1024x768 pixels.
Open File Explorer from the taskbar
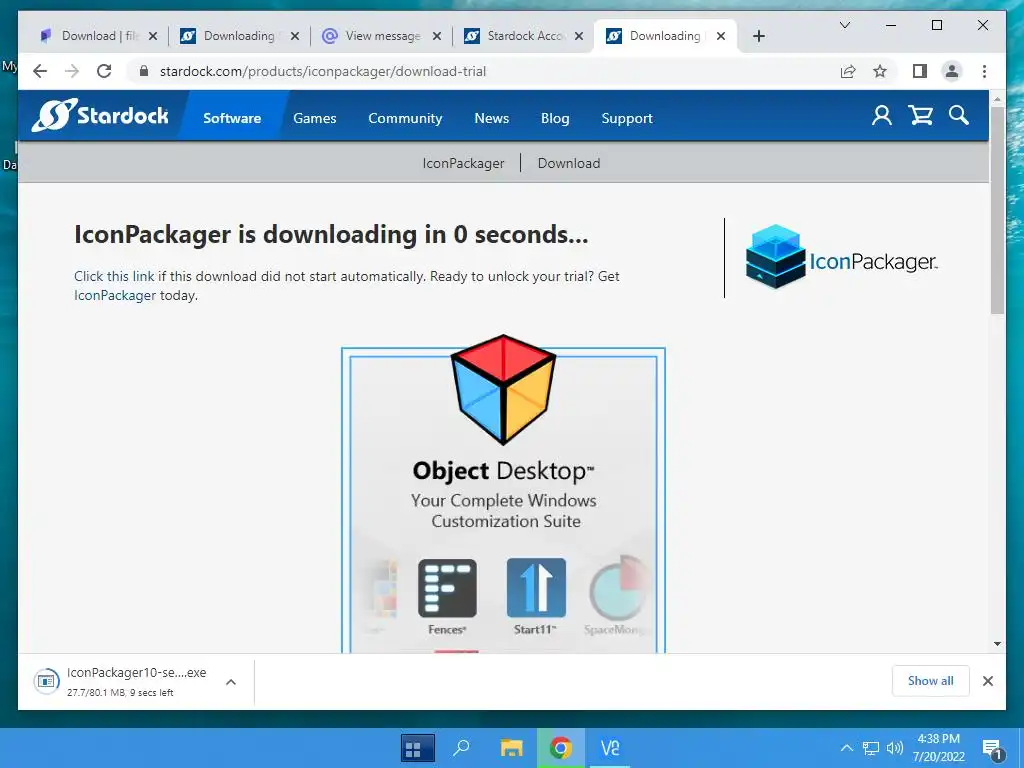[511, 748]
